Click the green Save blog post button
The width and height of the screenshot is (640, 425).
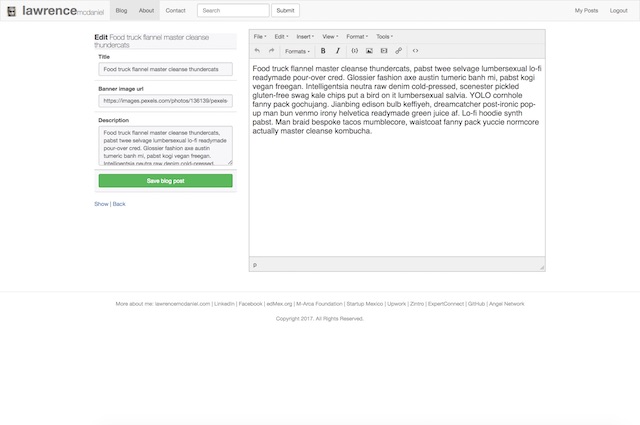tap(165, 180)
